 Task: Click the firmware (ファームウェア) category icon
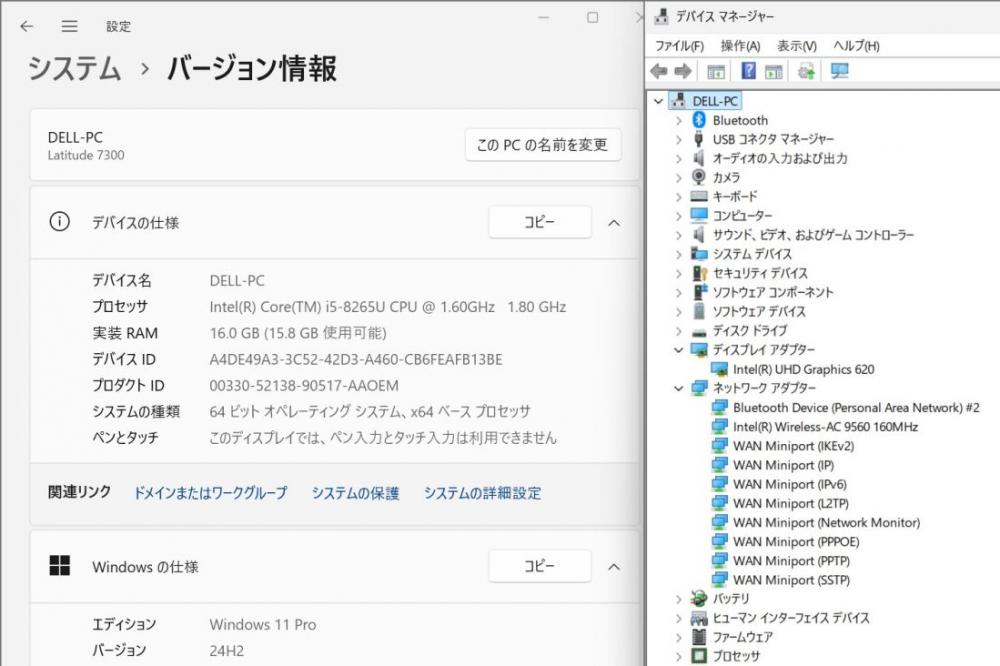(x=699, y=637)
